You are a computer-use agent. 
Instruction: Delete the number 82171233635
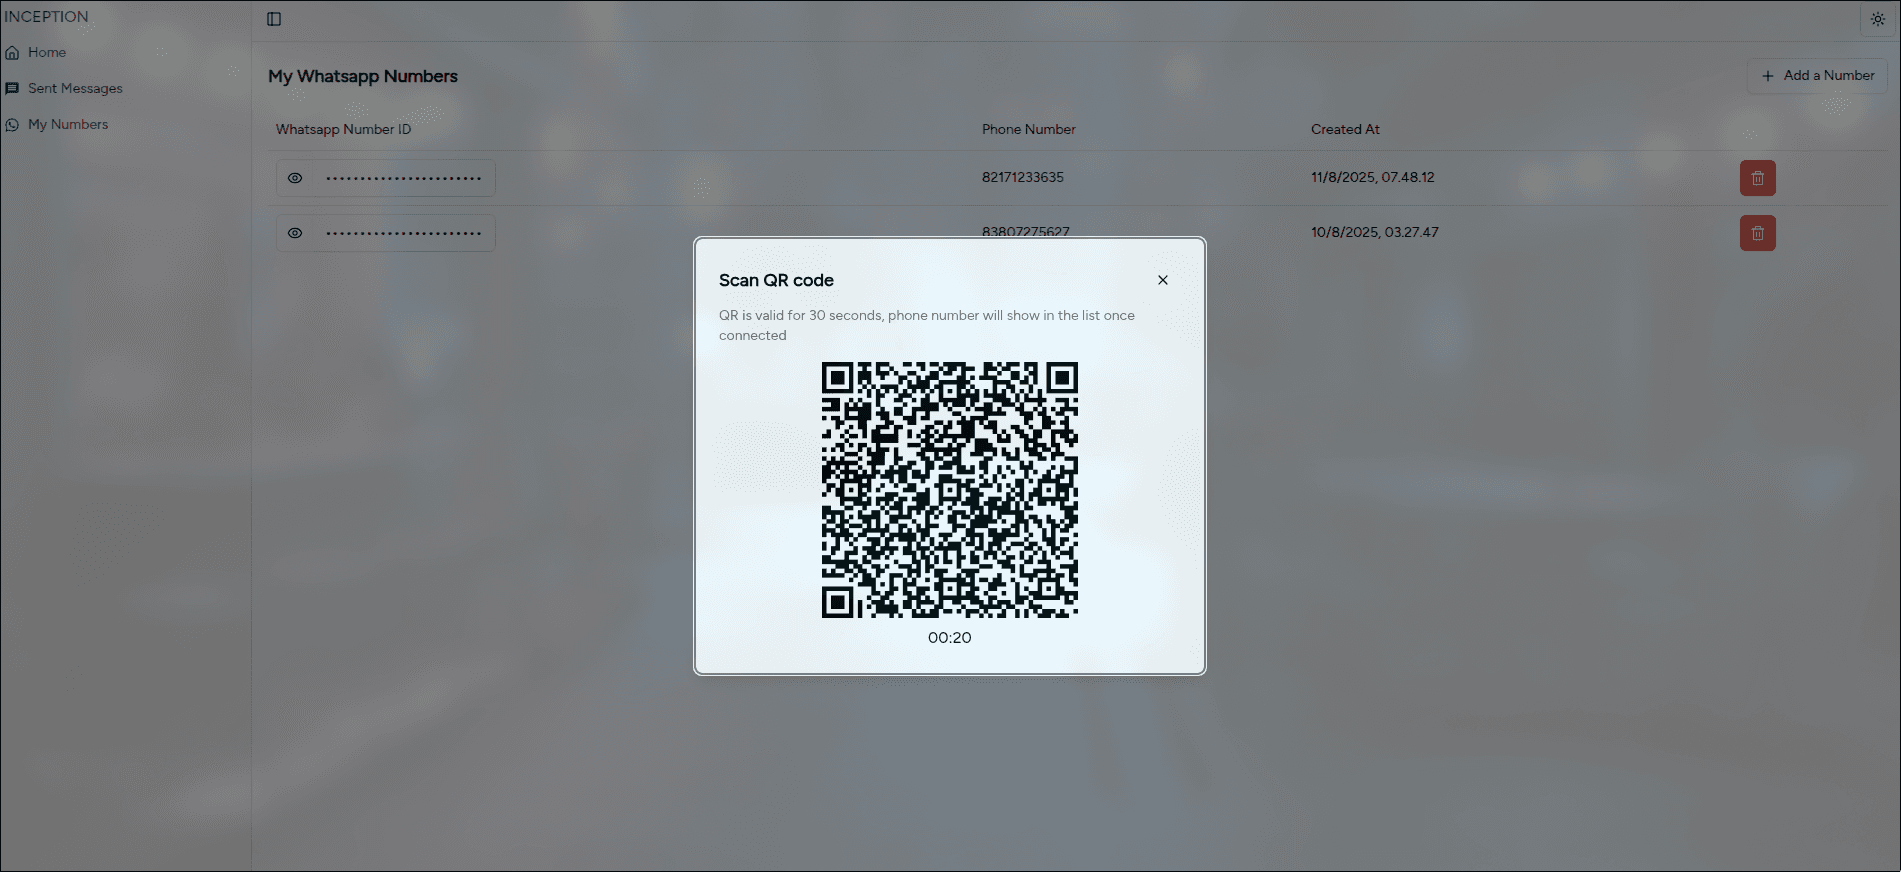pos(1757,178)
